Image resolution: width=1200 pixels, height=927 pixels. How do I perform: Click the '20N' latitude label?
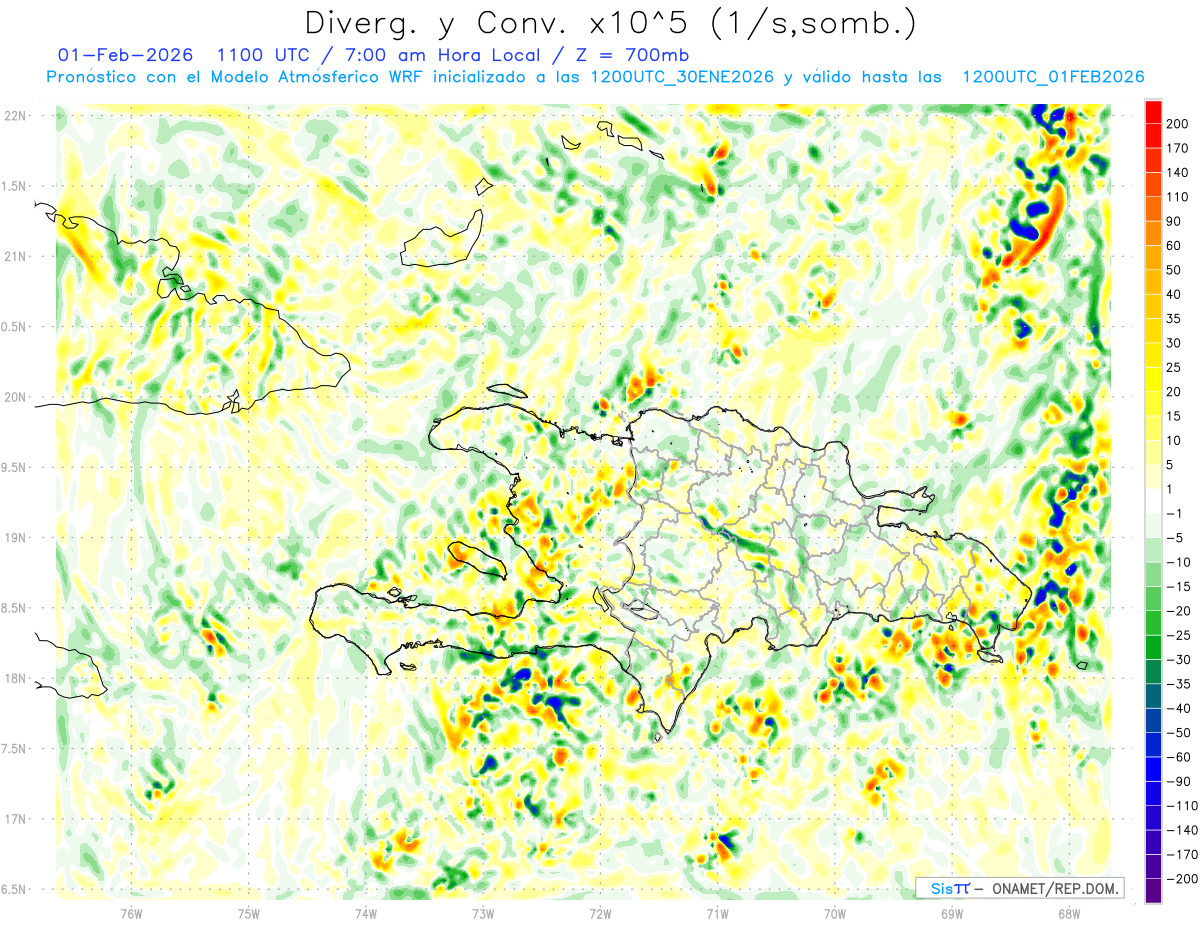(x=15, y=397)
